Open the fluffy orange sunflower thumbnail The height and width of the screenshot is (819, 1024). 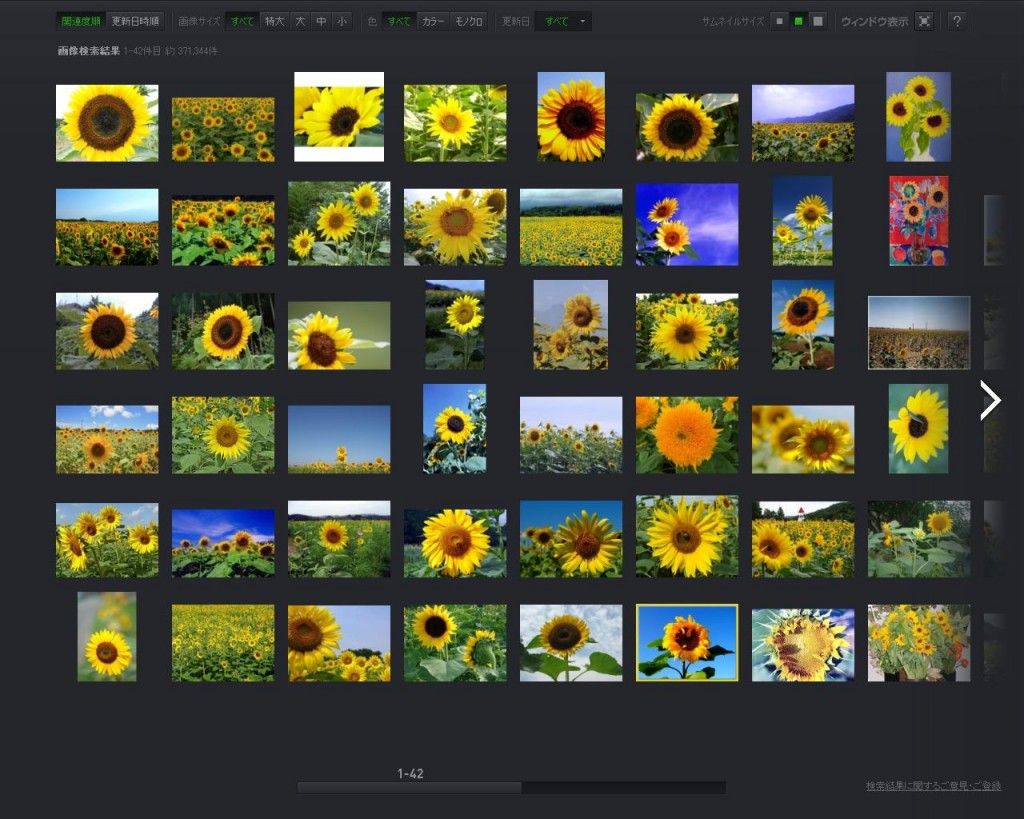point(687,435)
